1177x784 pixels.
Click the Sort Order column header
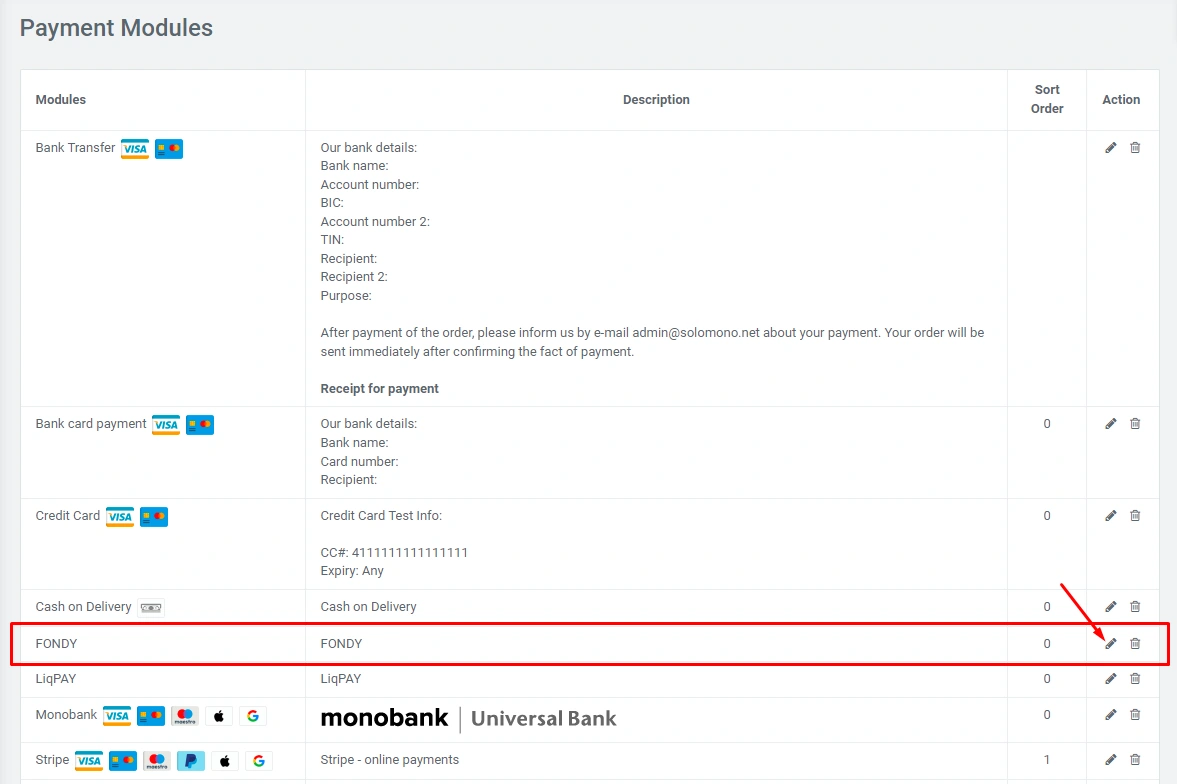tap(1047, 99)
